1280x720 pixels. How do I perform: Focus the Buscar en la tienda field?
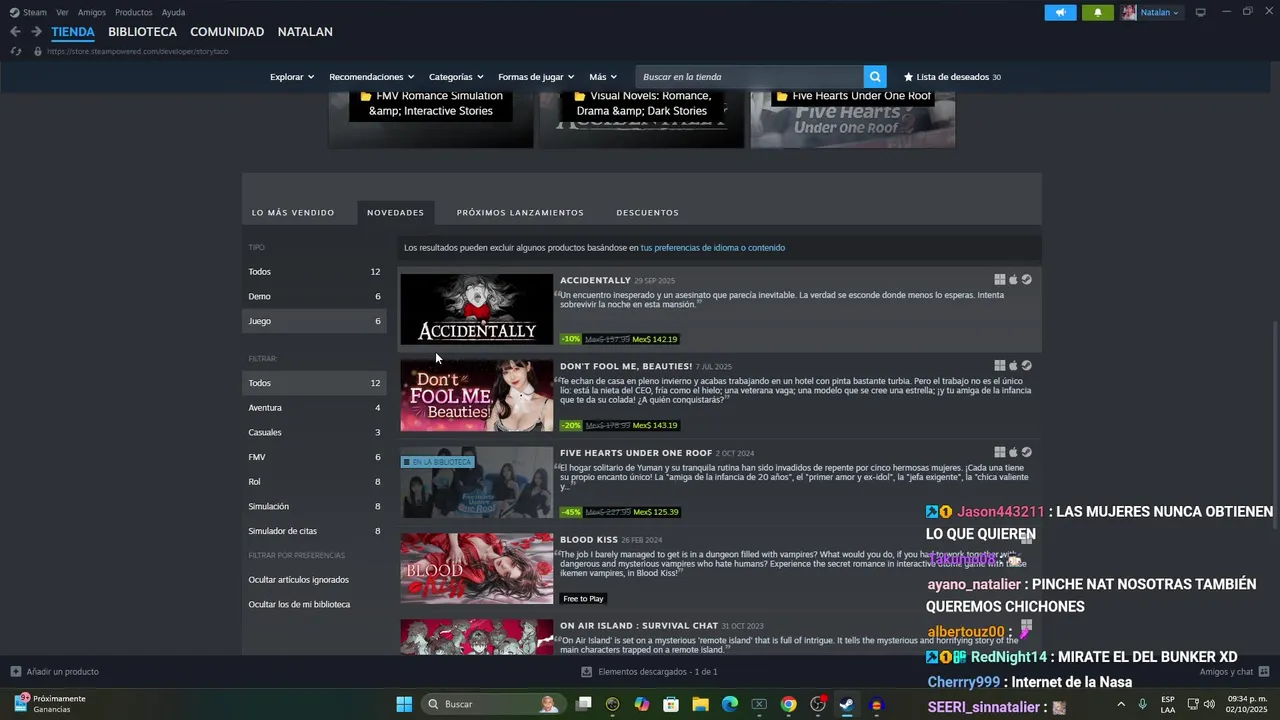pyautogui.click(x=750, y=77)
